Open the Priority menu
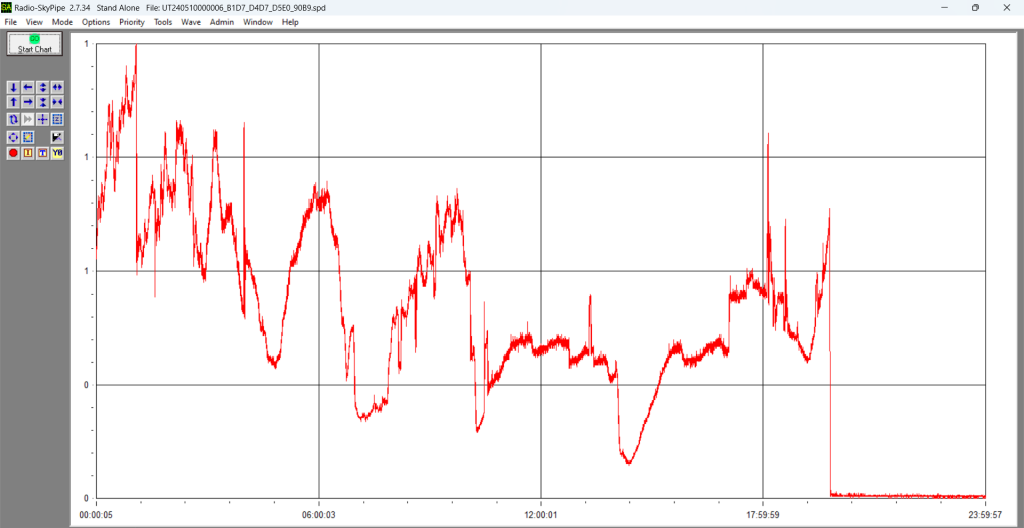Viewport: 1024px width, 528px height. (132, 22)
